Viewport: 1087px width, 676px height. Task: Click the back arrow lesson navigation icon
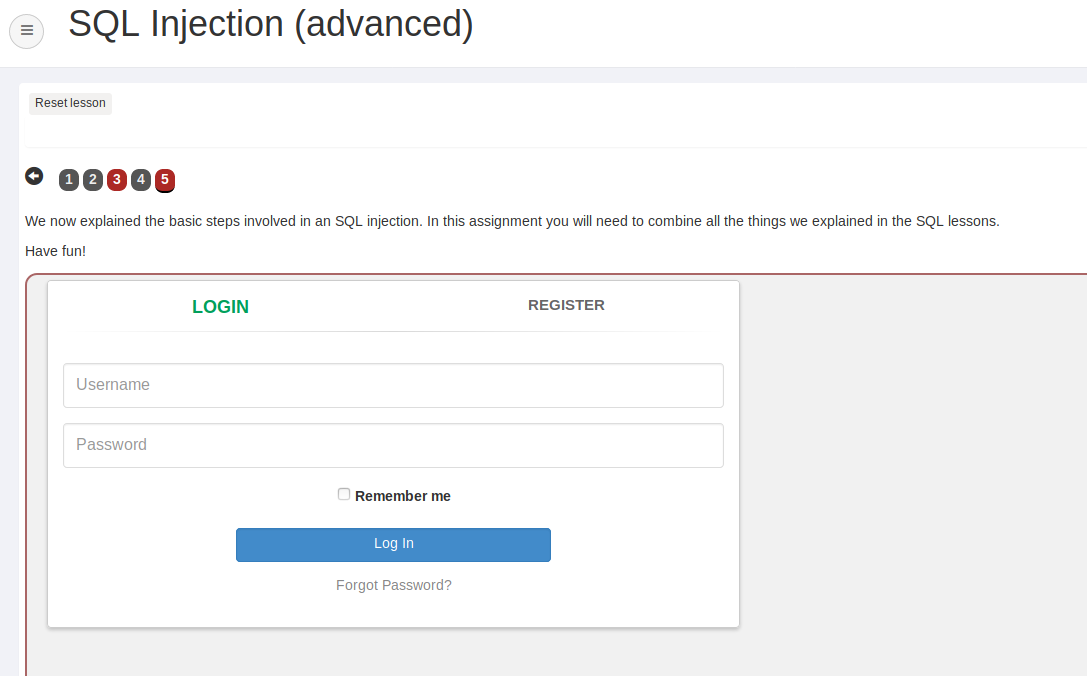34,176
